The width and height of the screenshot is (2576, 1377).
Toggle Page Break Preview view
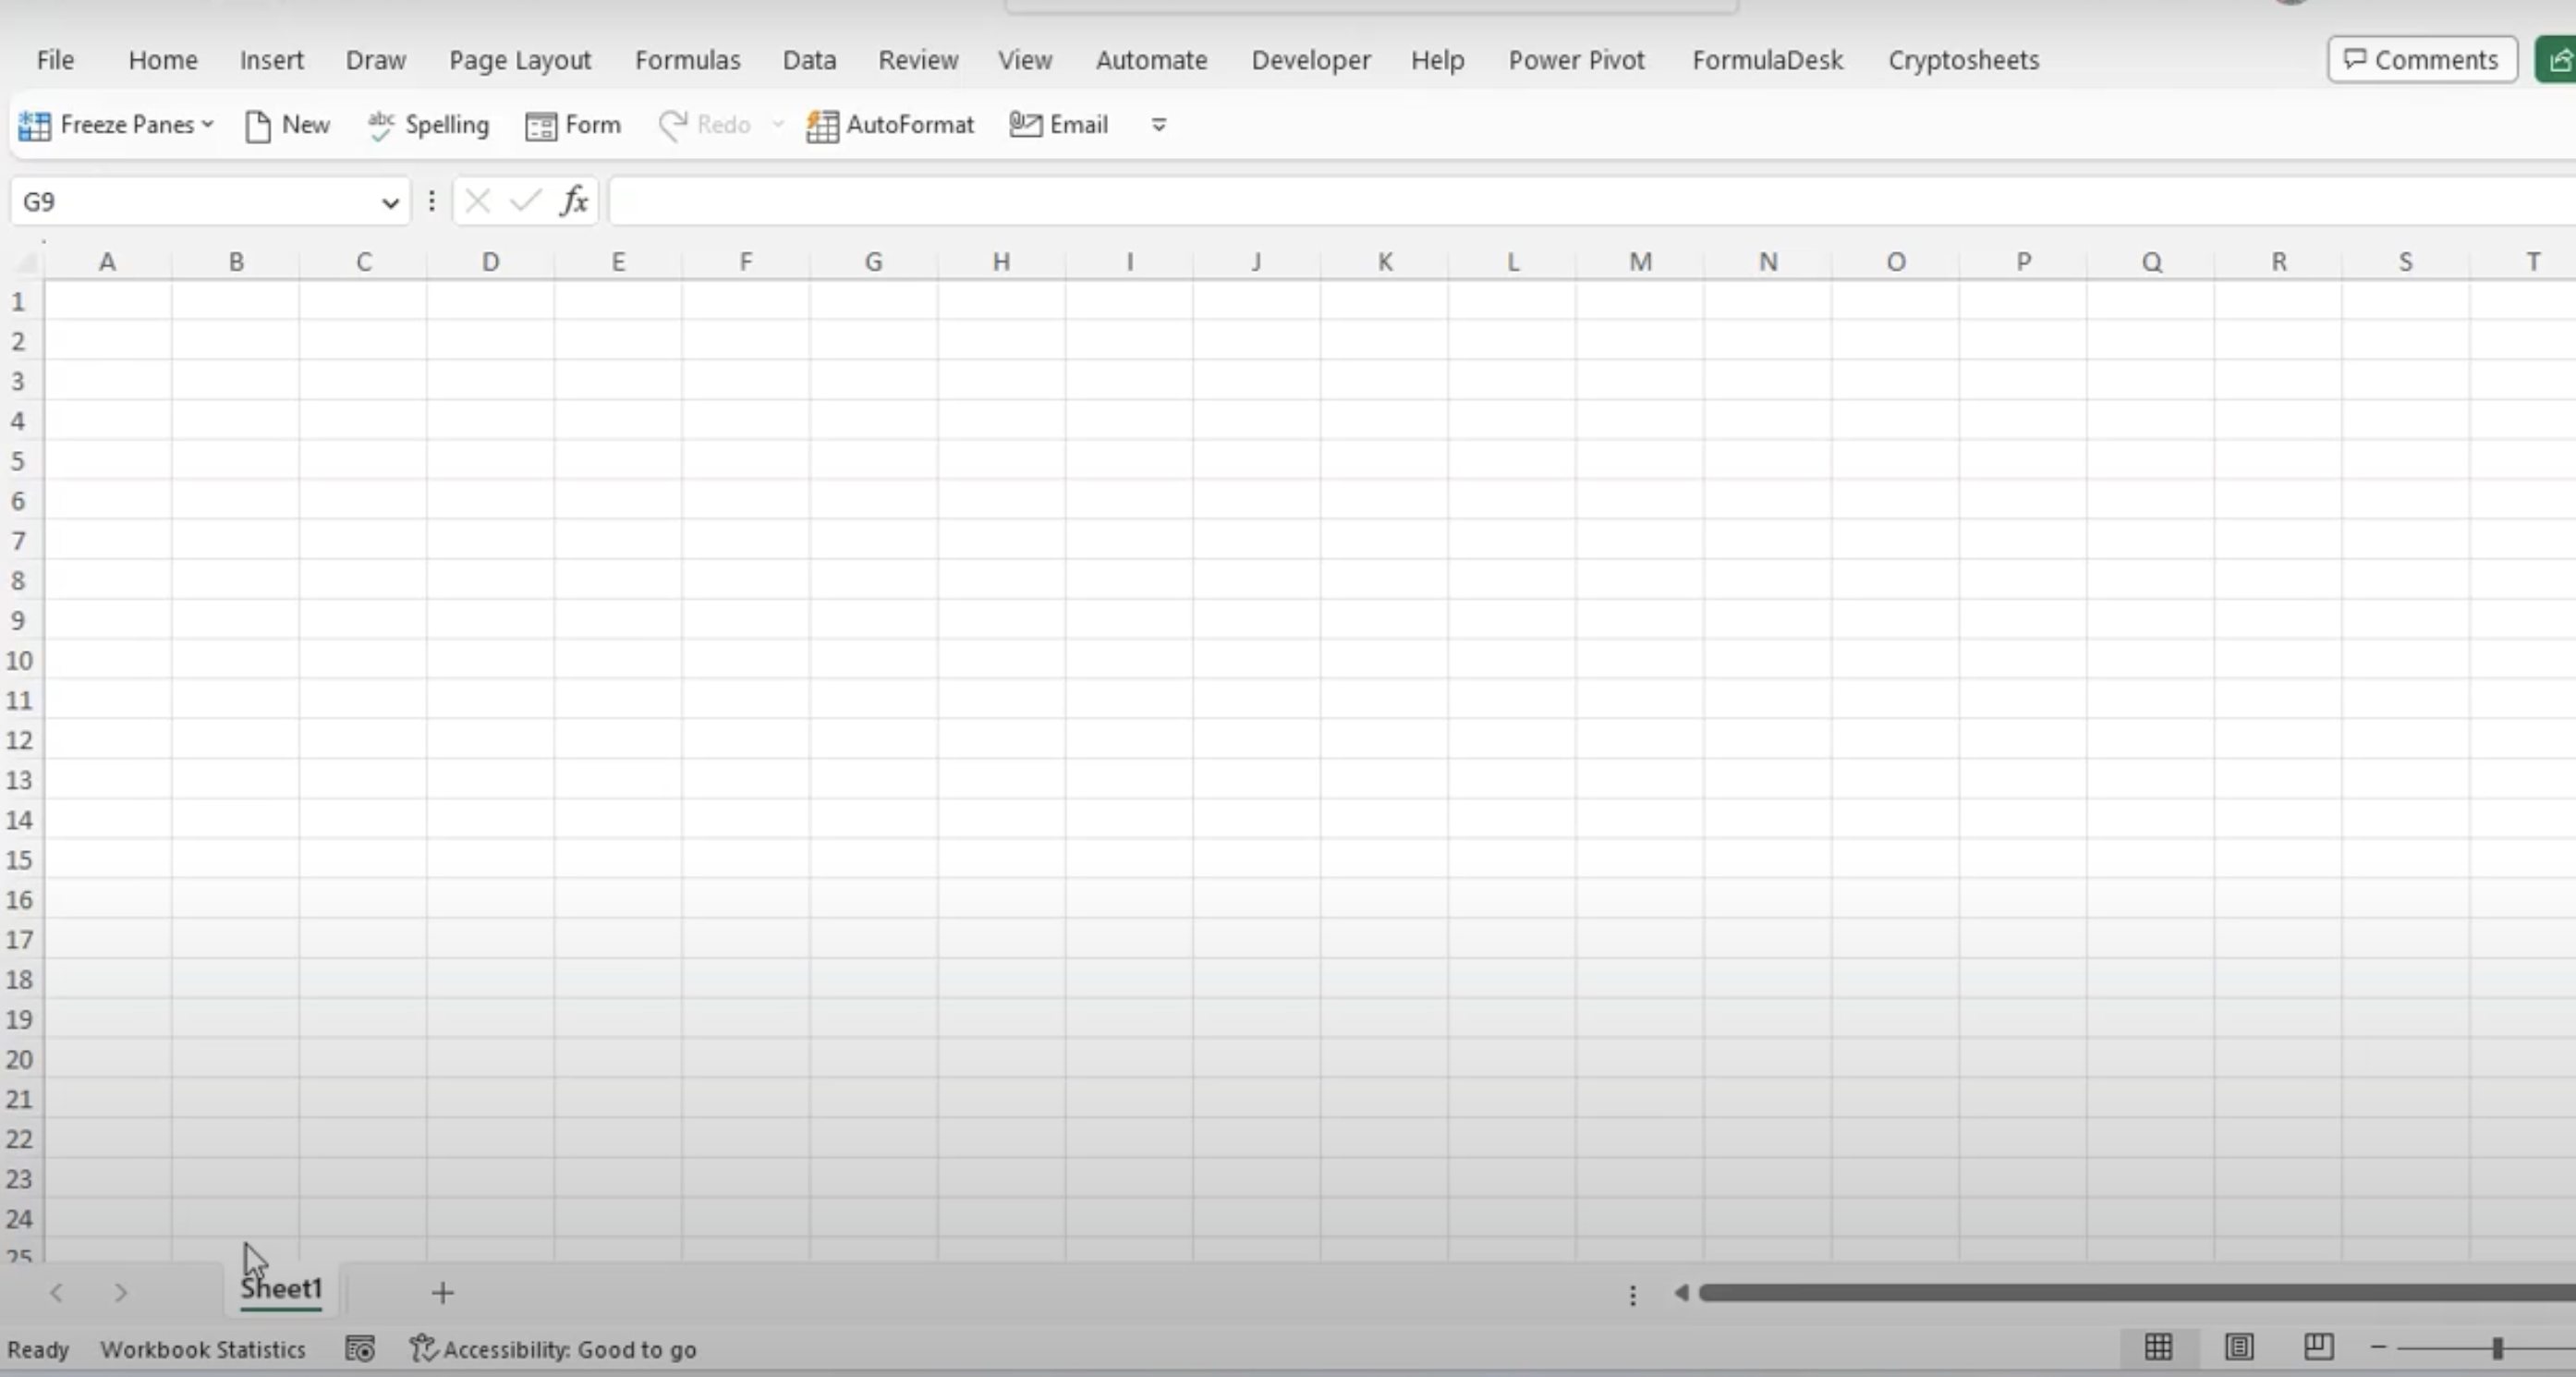[x=2318, y=1348]
